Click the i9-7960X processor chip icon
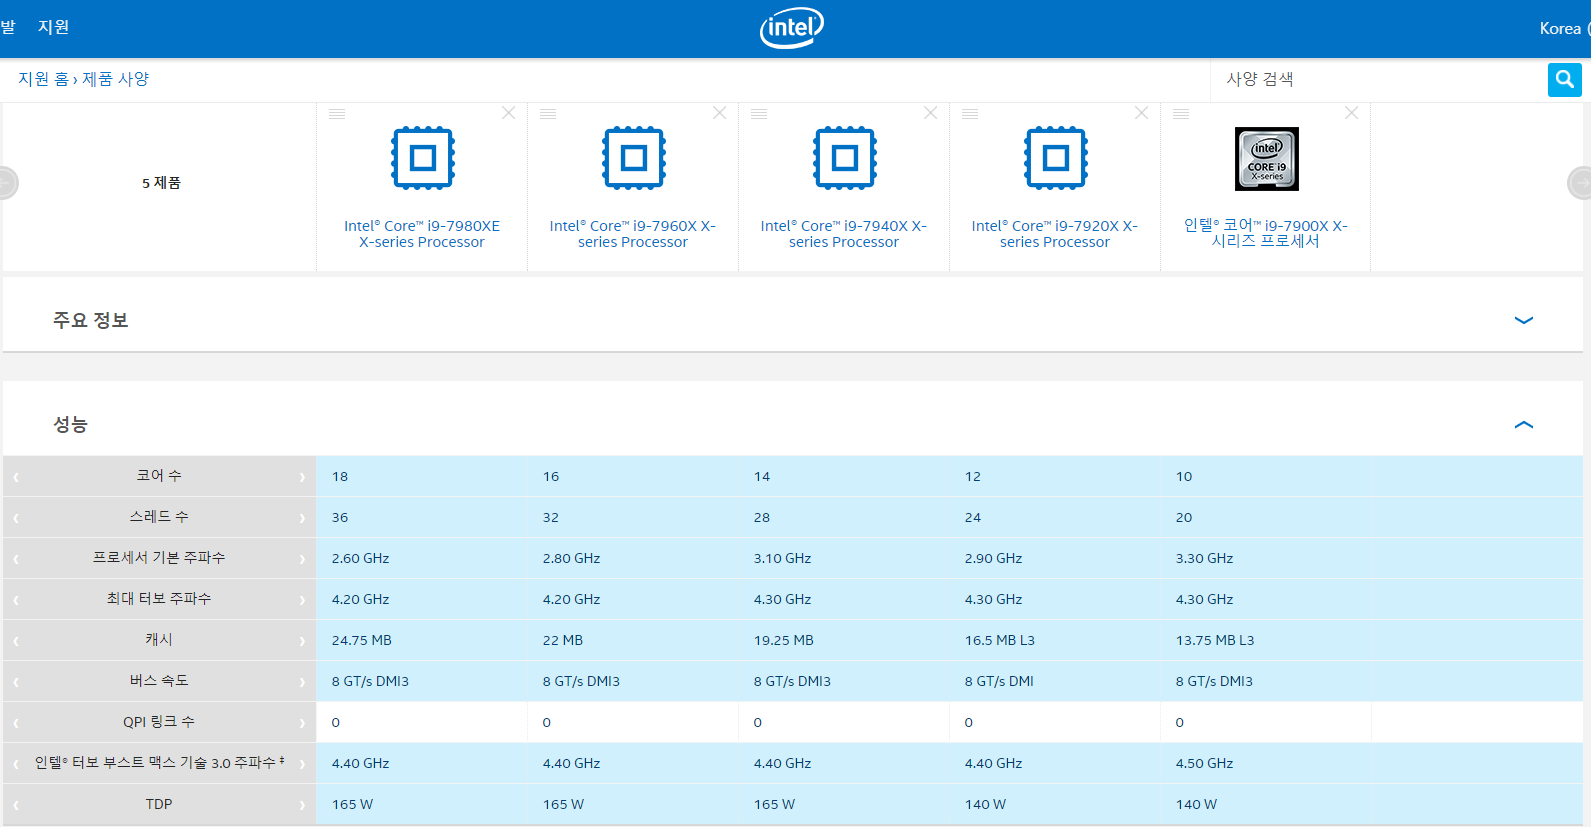 coord(634,158)
